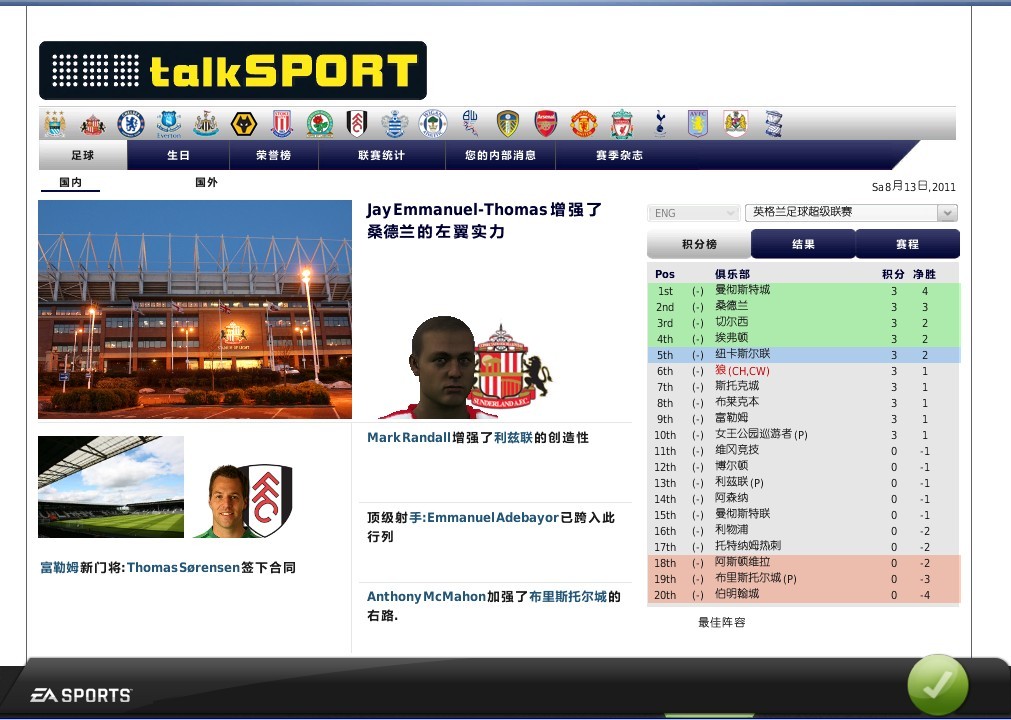Select the Blackburn Rovers rose crest
1011x720 pixels.
[x=320, y=124]
